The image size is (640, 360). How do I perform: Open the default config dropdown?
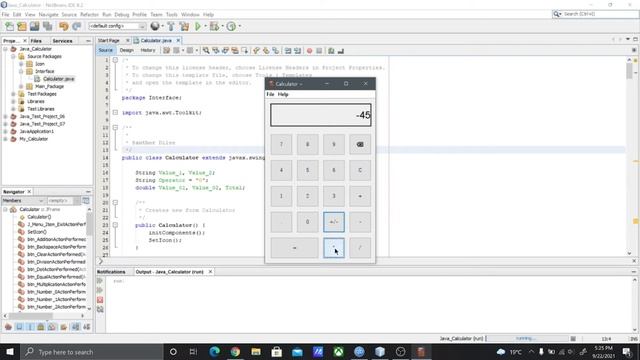coord(118,26)
